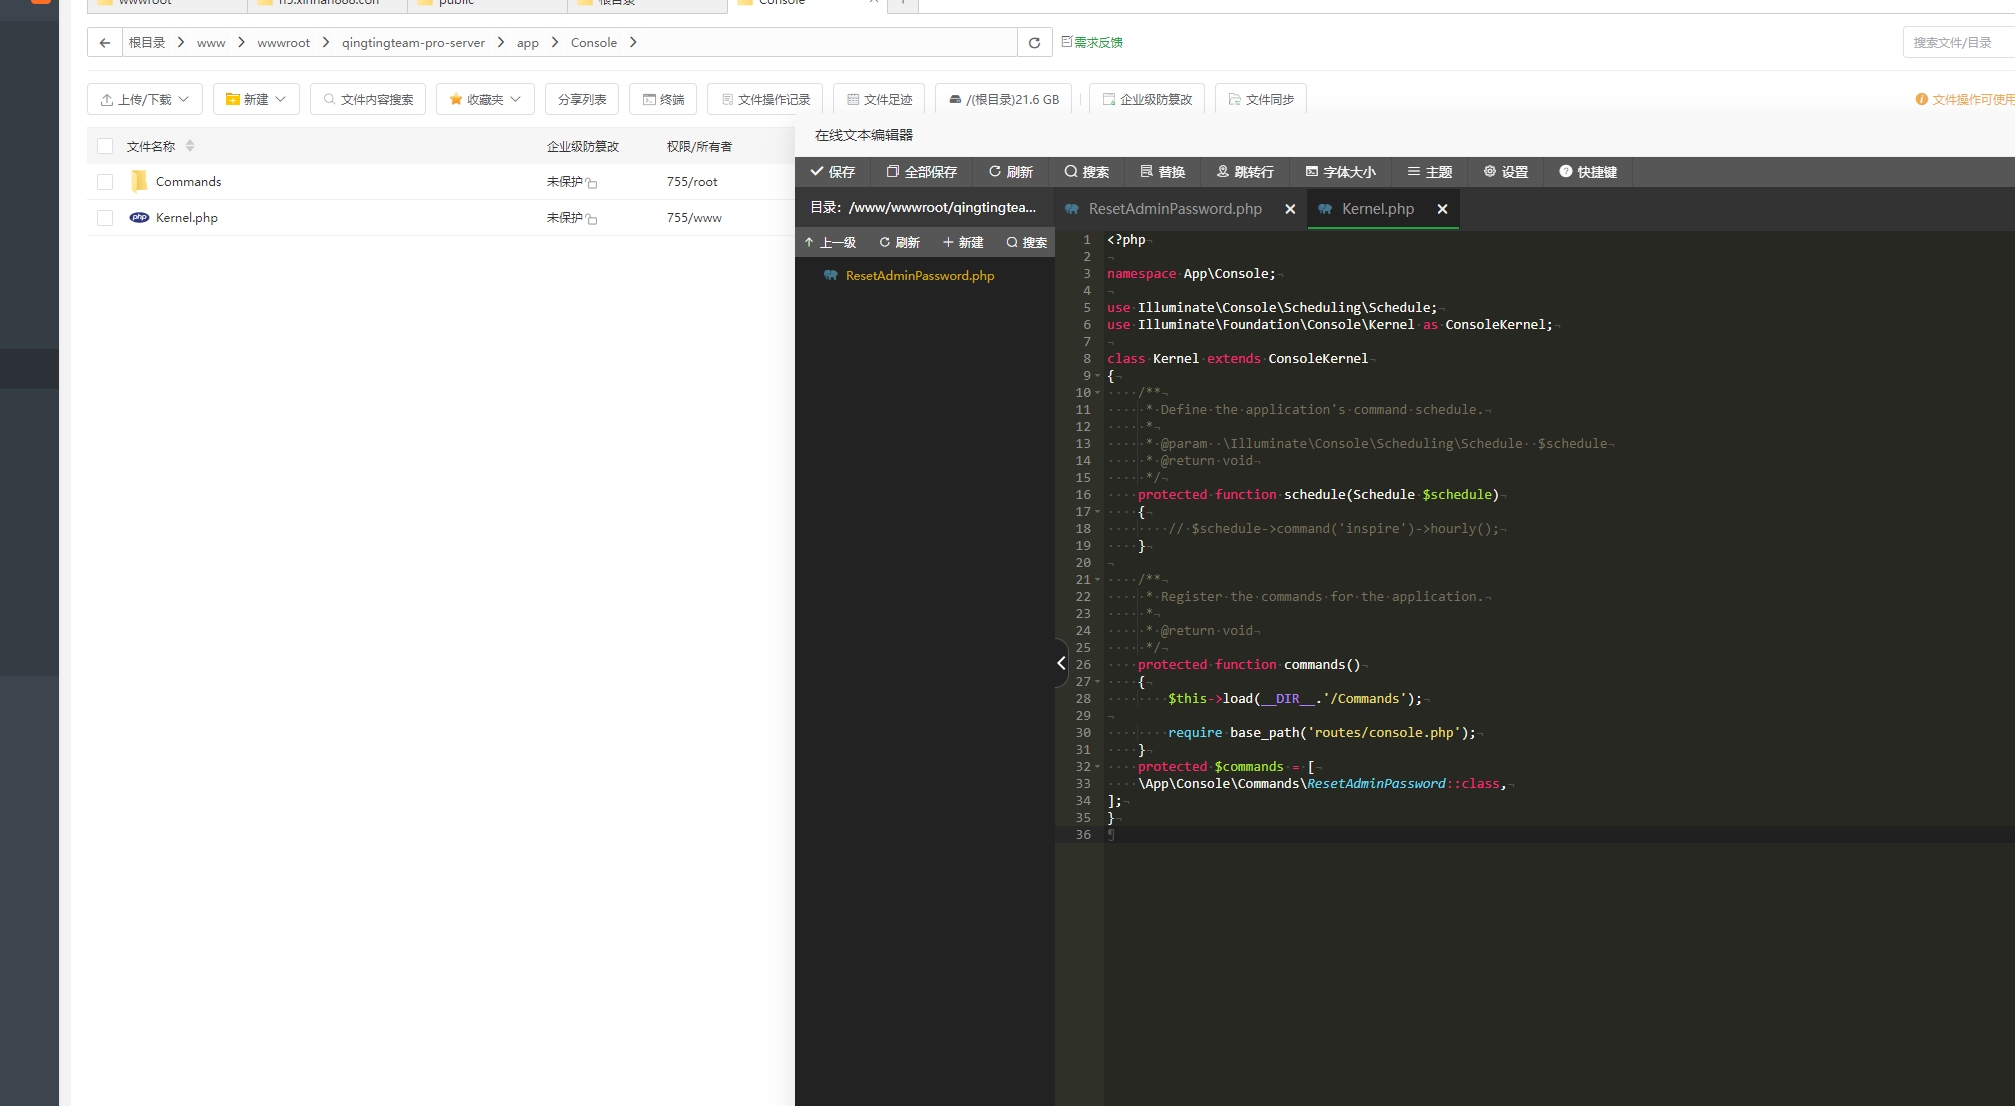
Task: Switch to the ResetAdminPassword.php editor tab
Action: 1175,209
